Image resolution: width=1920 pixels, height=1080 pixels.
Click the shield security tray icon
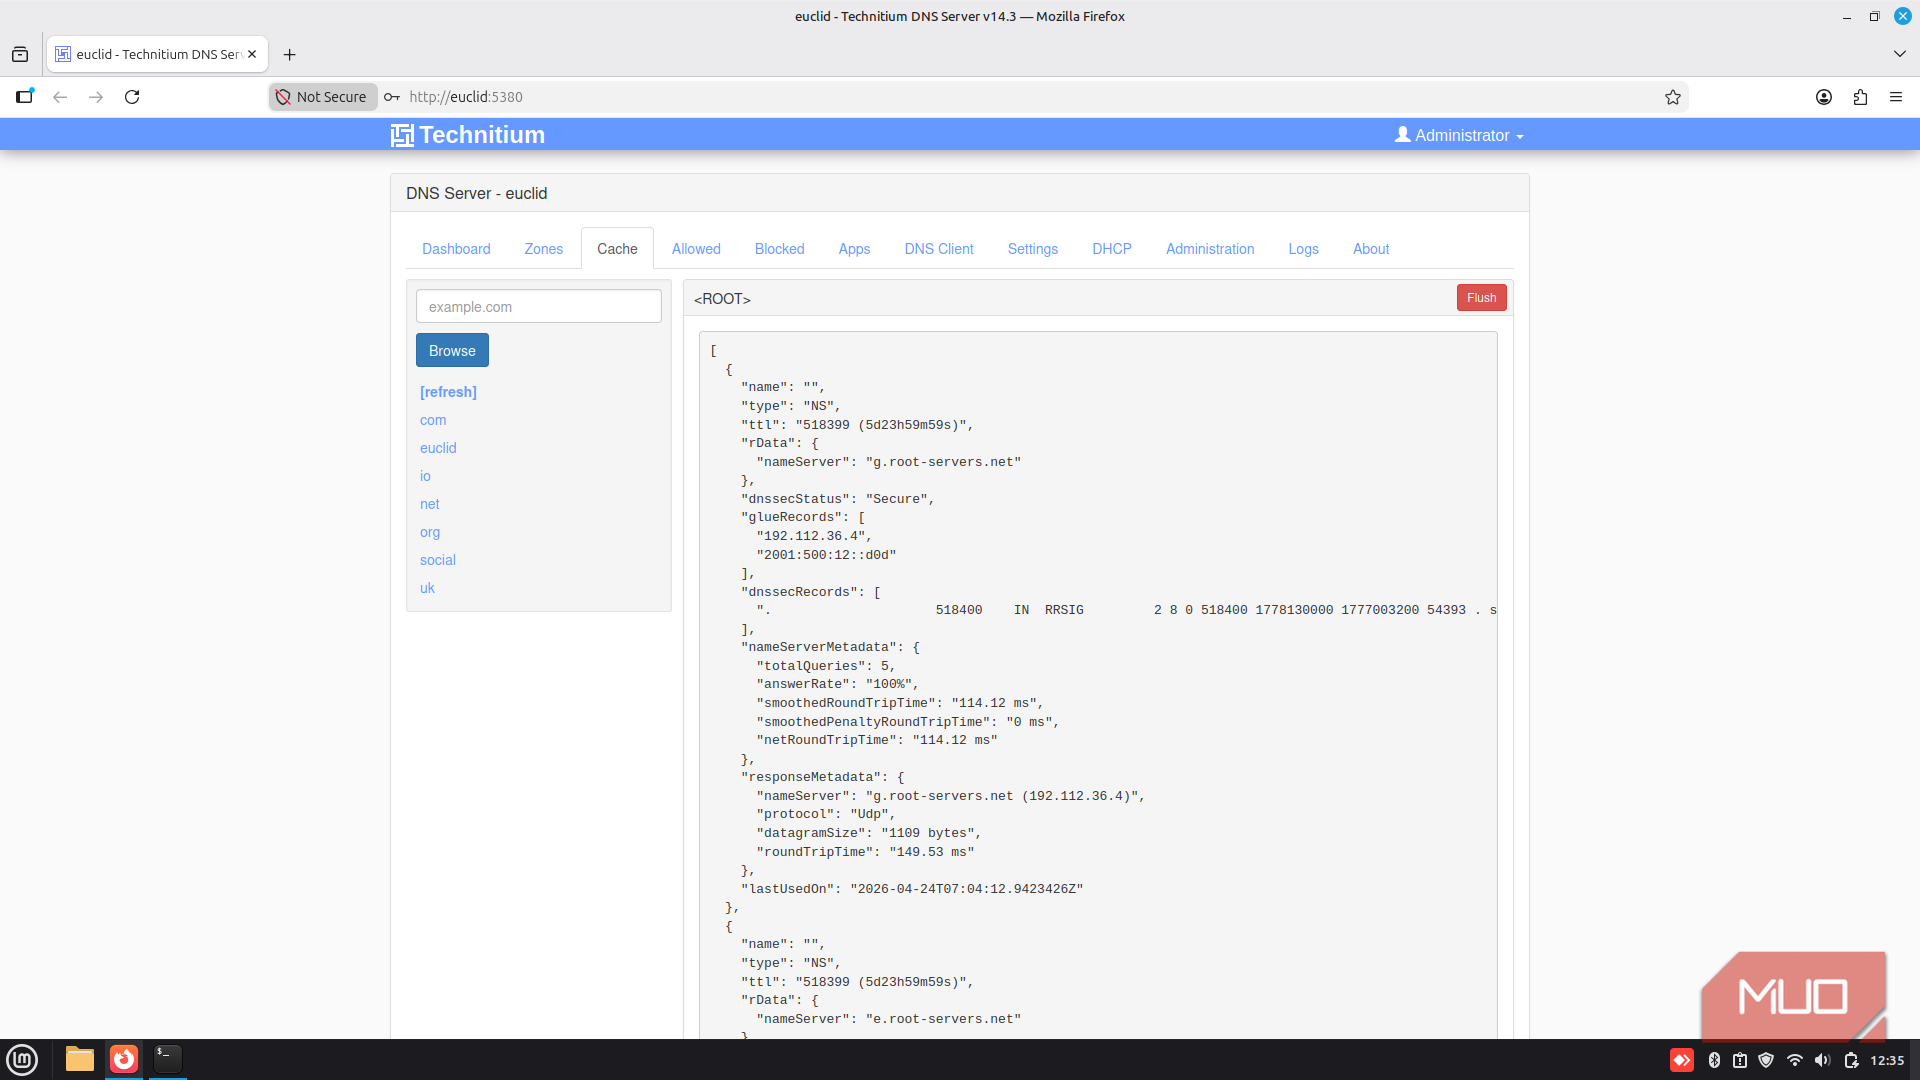1766,1060
